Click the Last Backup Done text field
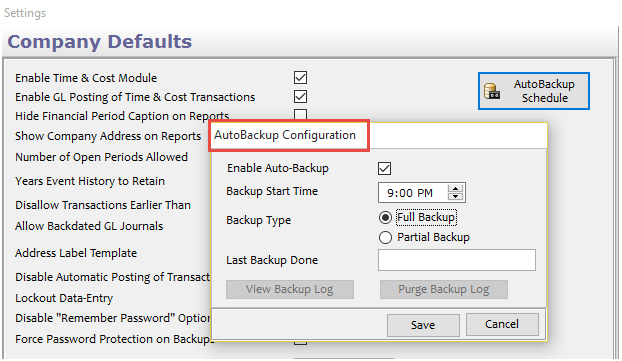This screenshot has height=361, width=622. coord(457,260)
